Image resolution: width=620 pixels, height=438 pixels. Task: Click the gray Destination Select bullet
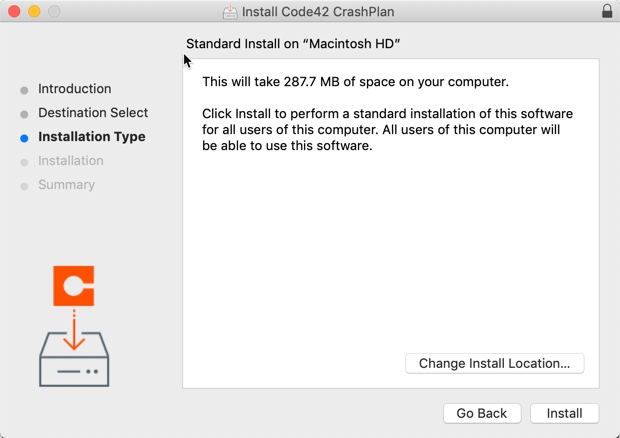pos(24,115)
